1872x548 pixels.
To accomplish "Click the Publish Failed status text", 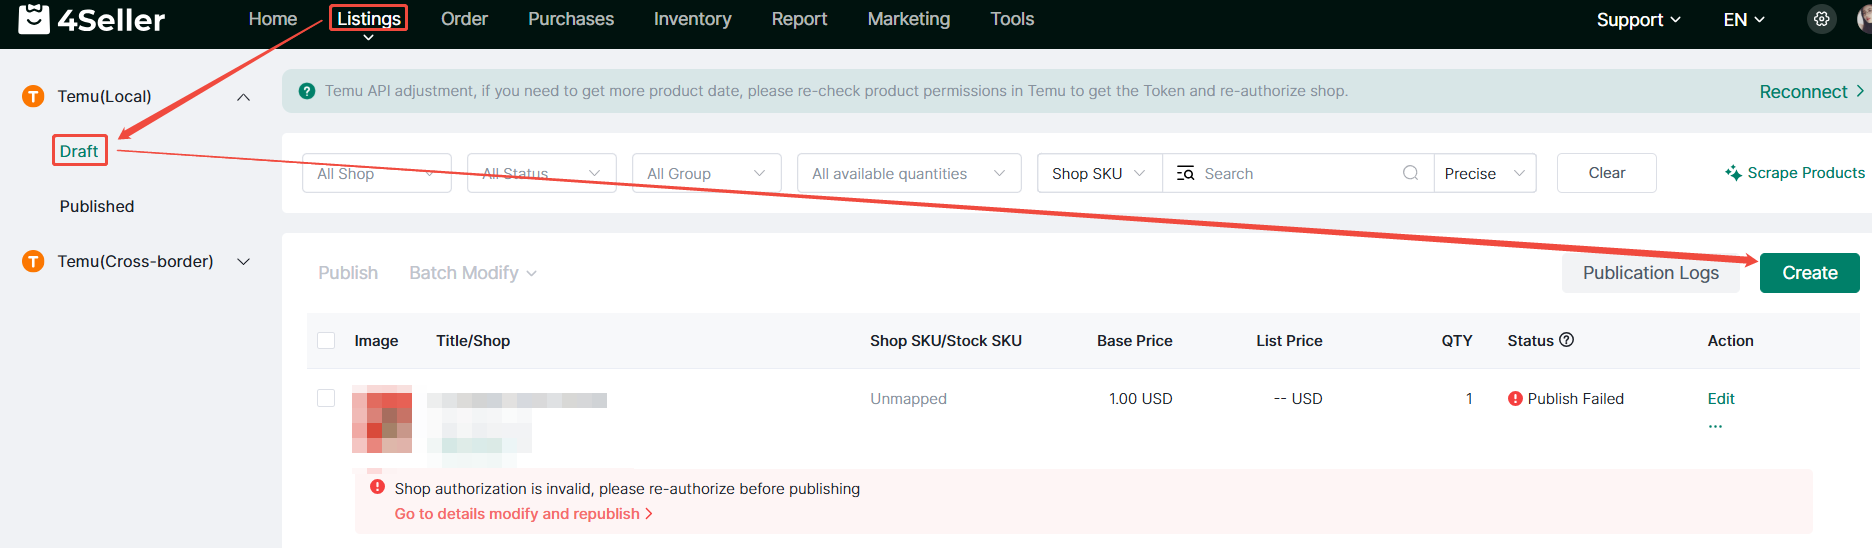I will (1575, 398).
